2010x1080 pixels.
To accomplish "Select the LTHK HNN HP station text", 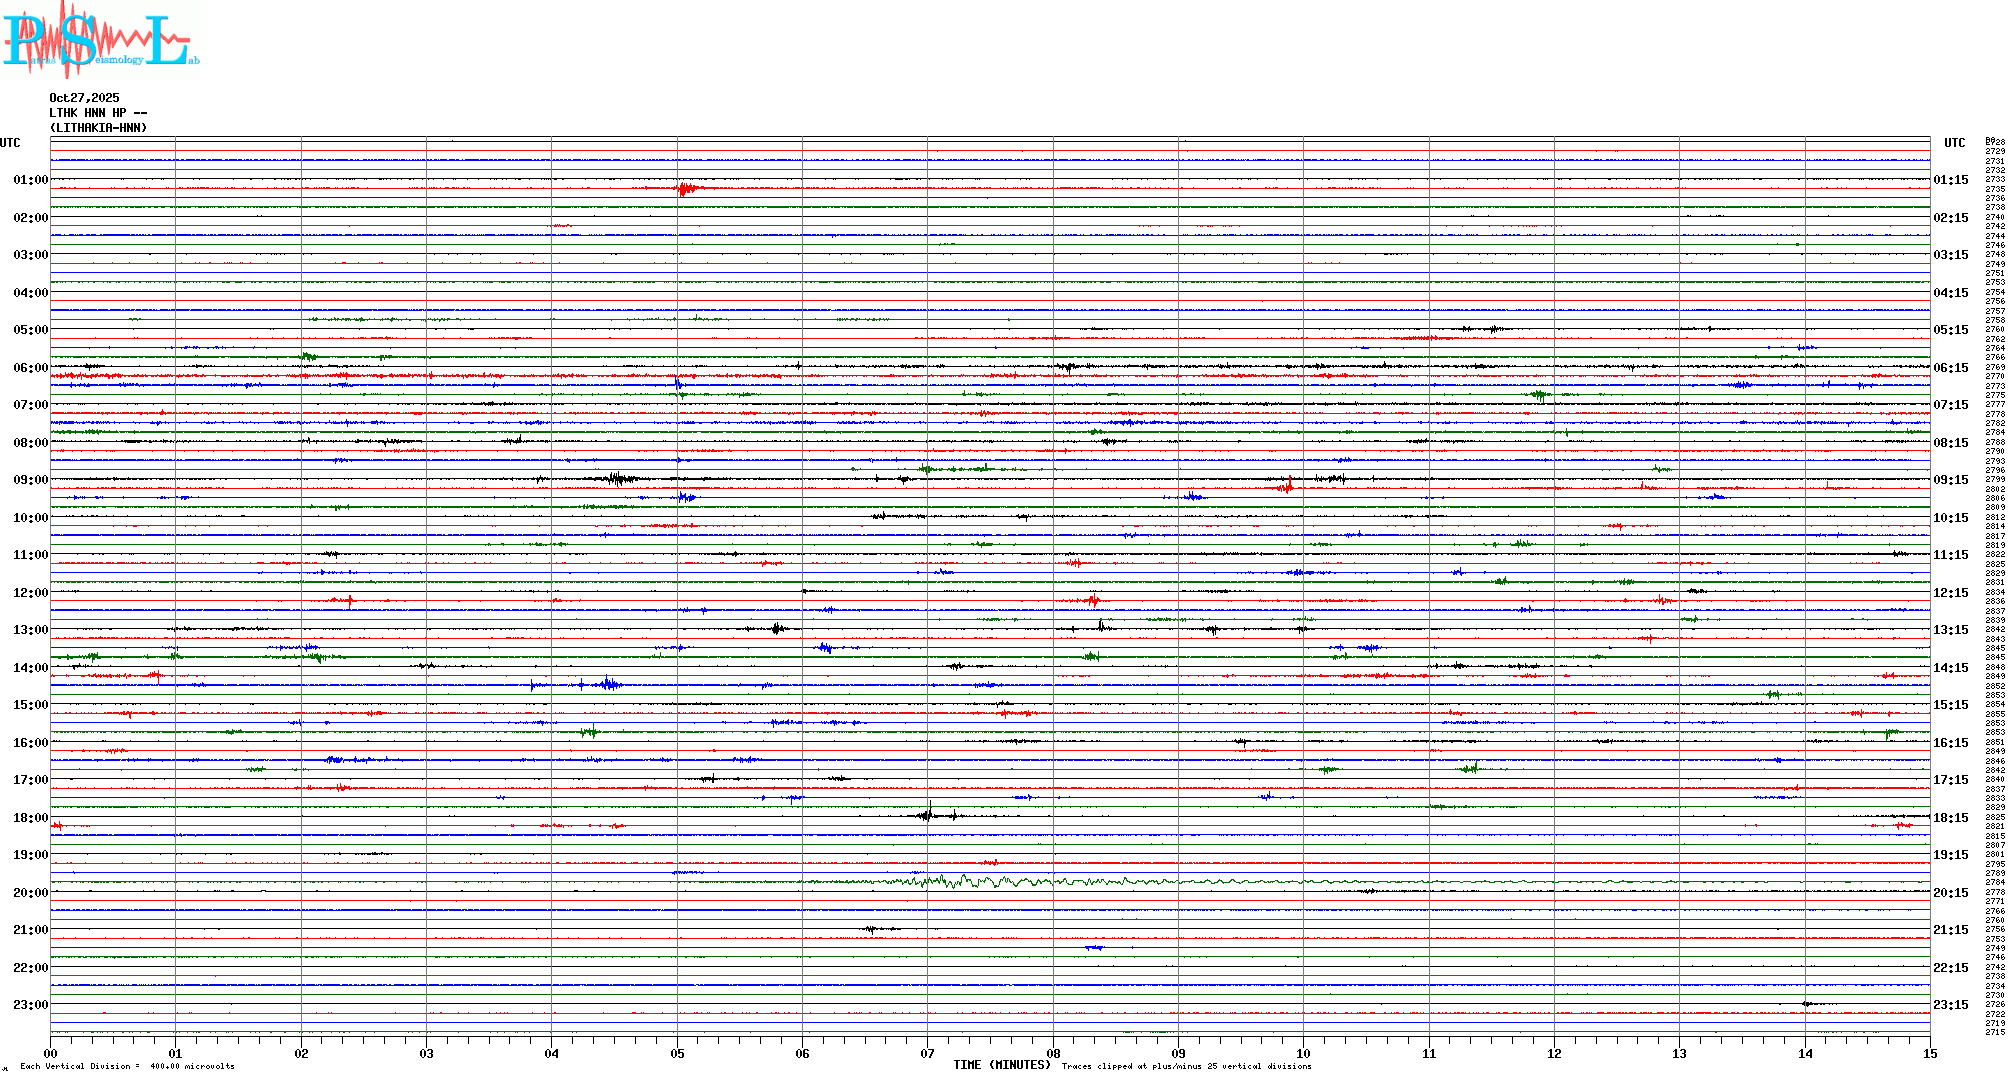I will (97, 113).
